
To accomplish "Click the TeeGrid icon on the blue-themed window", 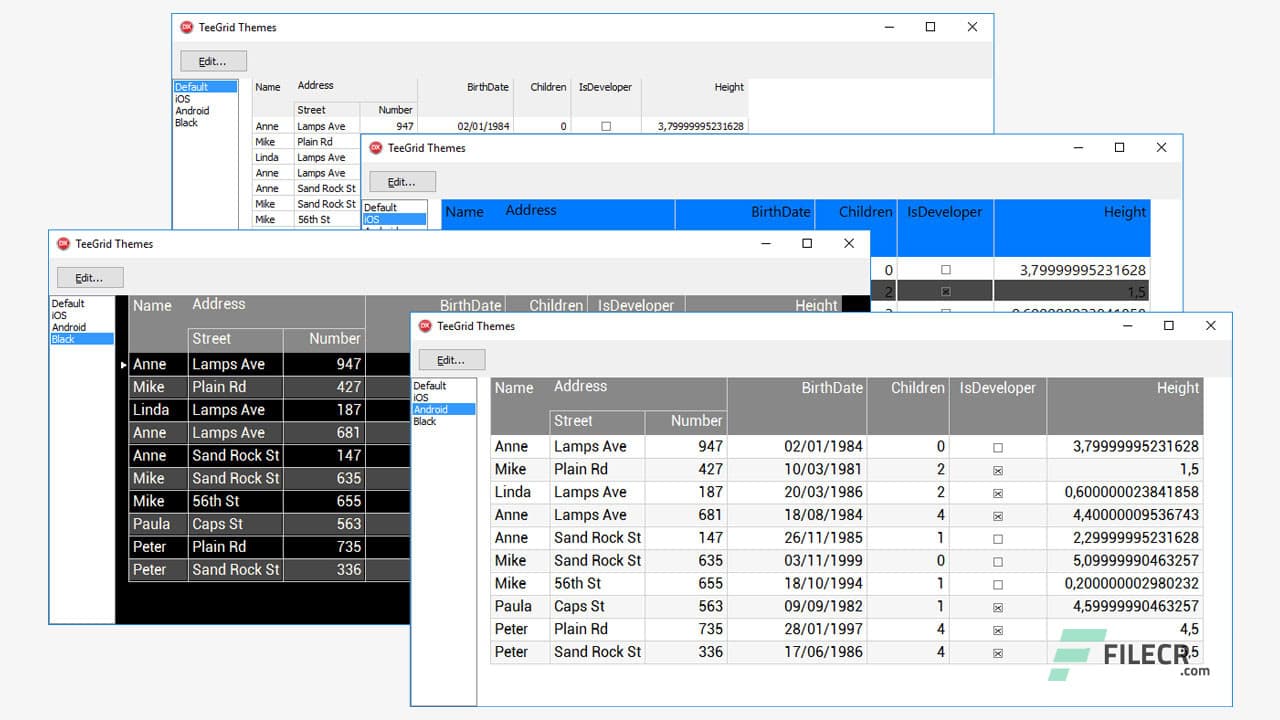I will (375, 147).
